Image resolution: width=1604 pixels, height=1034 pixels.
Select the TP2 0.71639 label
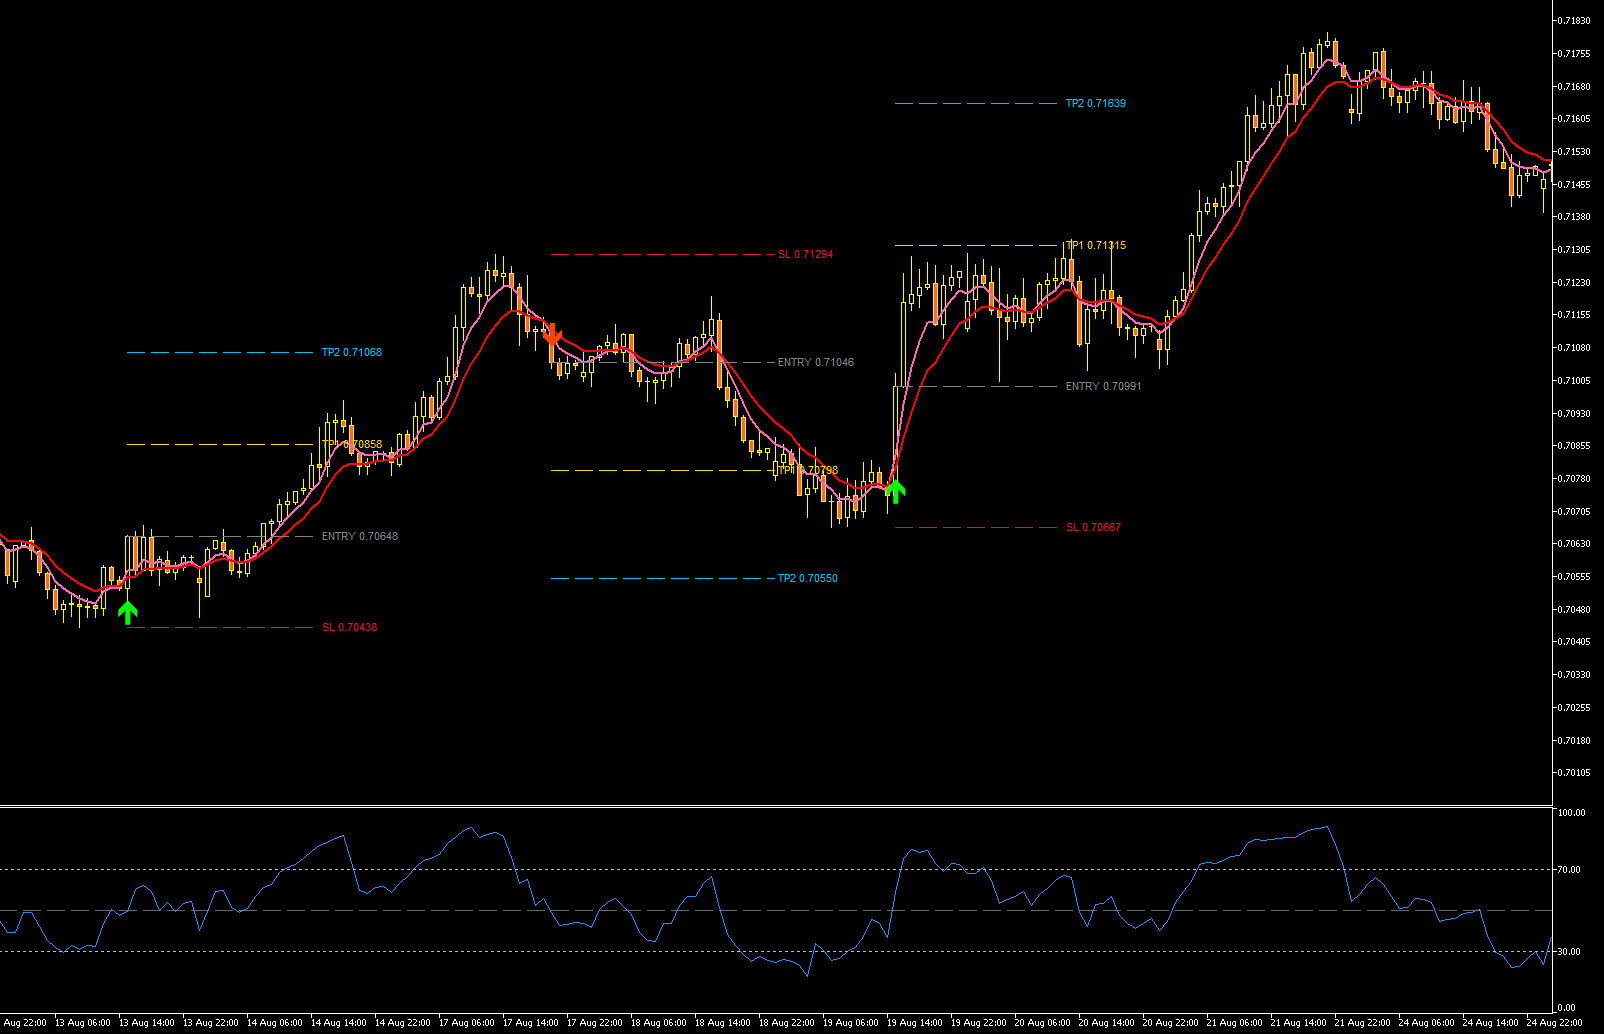click(x=1095, y=103)
